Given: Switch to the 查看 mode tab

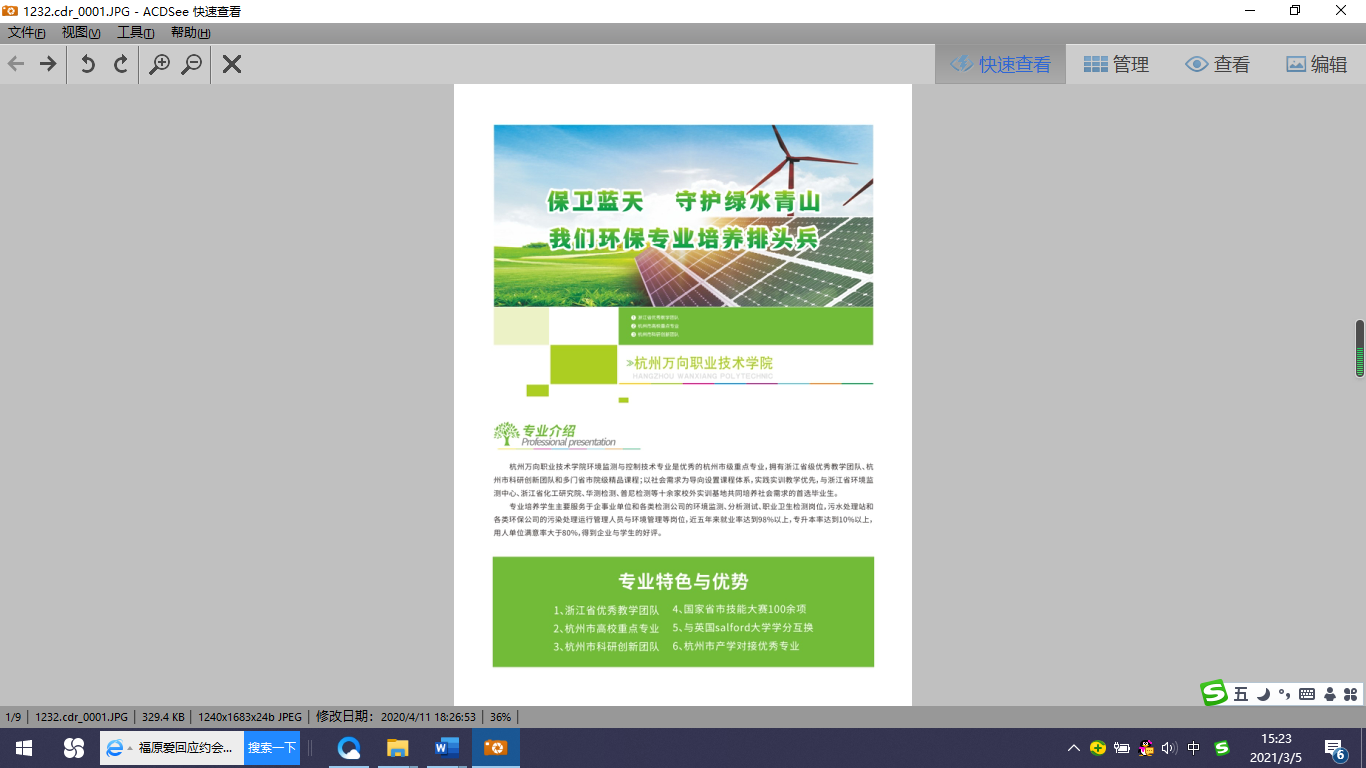Looking at the screenshot, I should tap(1217, 64).
